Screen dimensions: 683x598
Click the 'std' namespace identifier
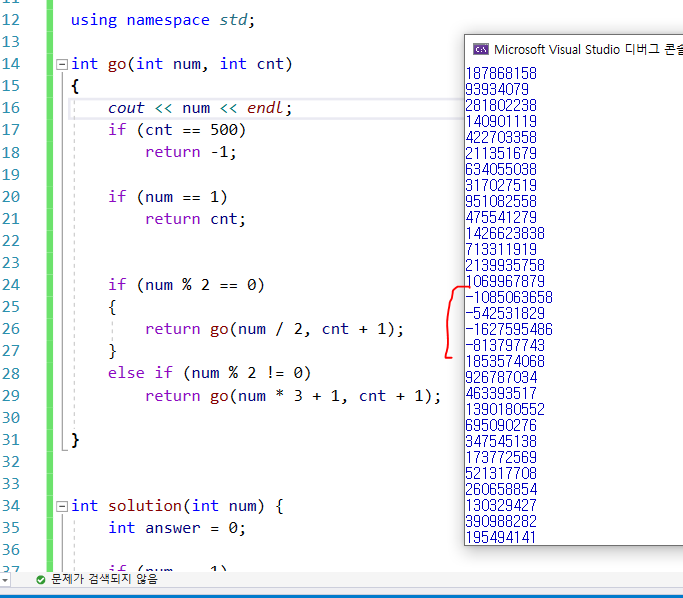233,20
